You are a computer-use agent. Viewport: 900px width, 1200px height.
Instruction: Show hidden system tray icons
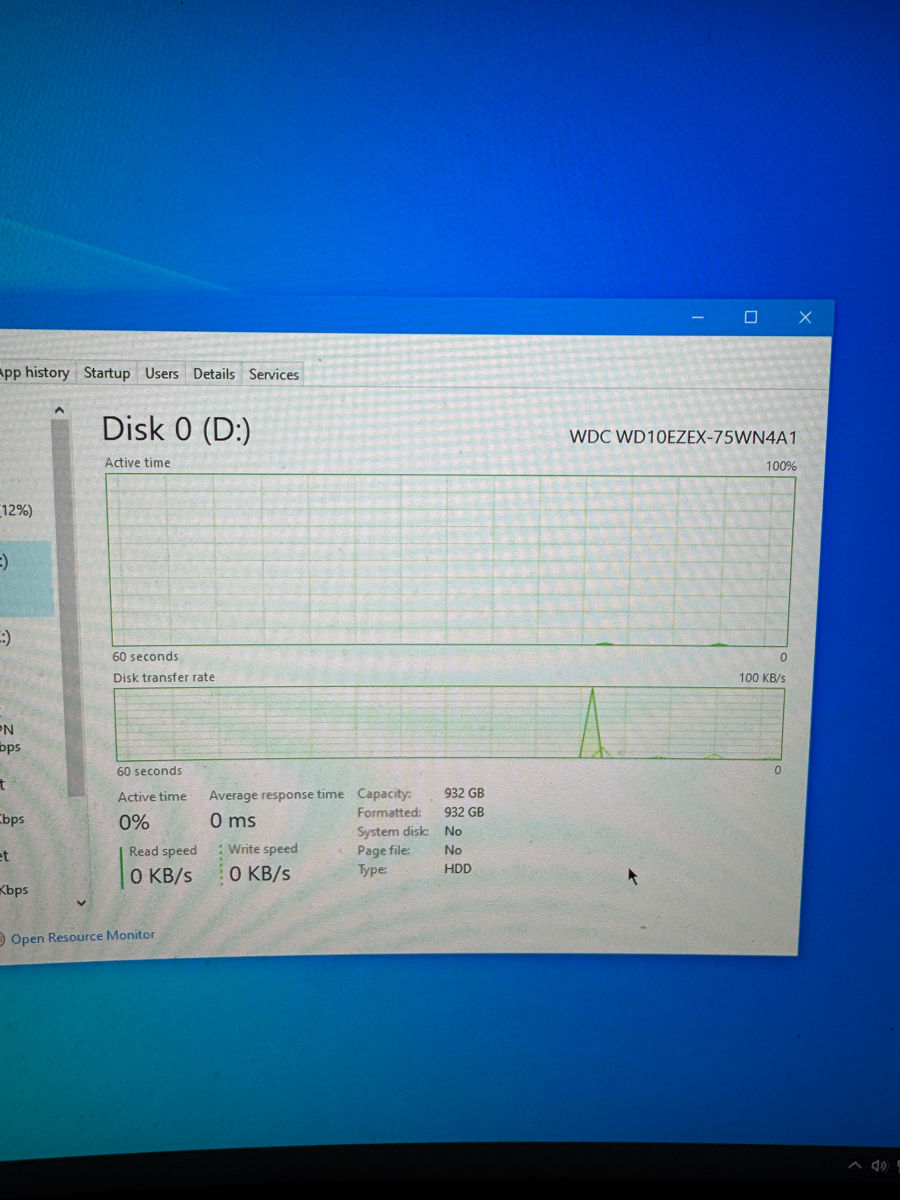point(854,1165)
